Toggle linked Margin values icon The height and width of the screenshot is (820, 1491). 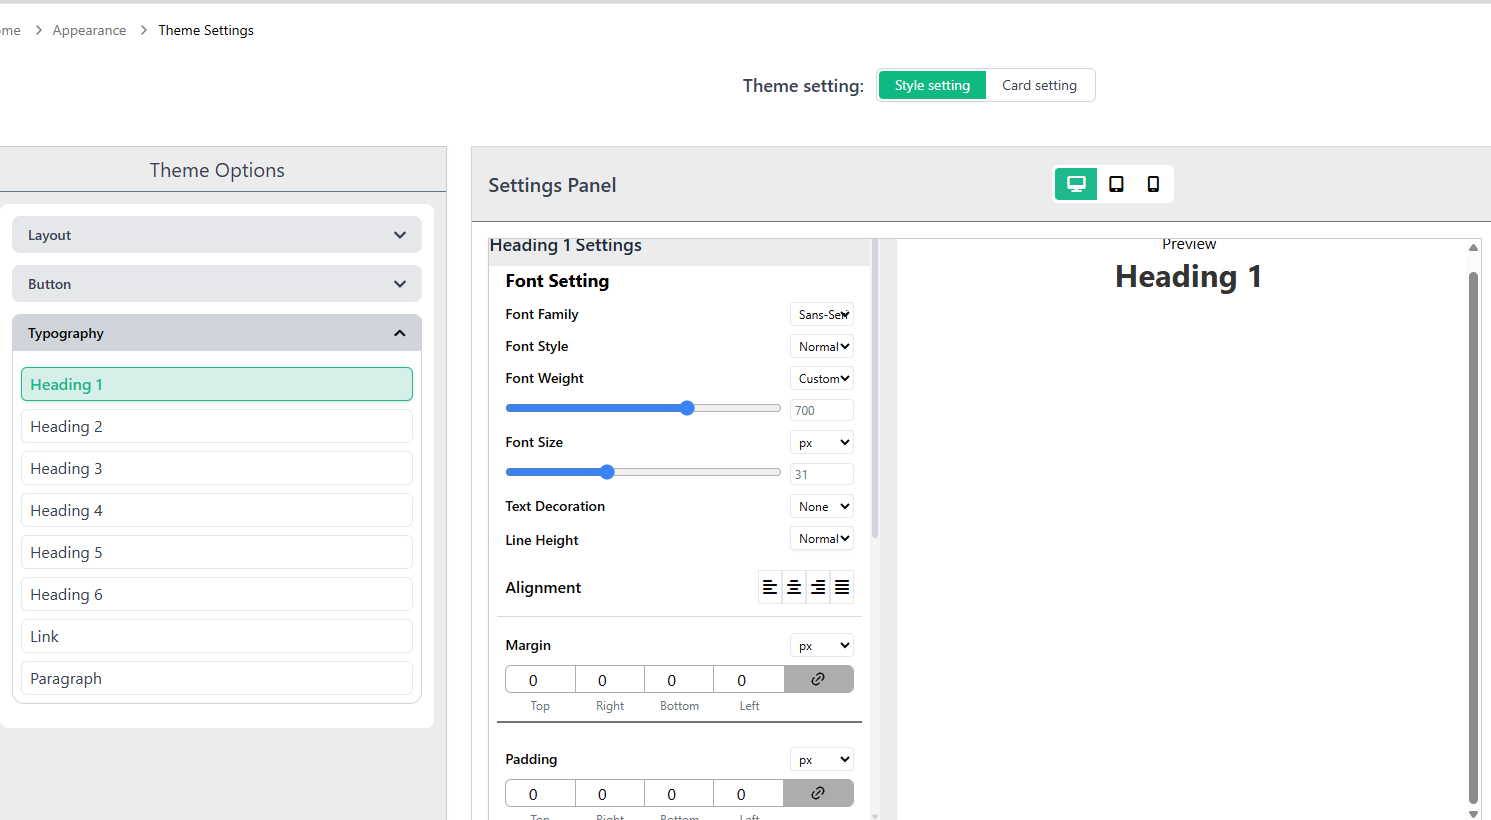click(x=818, y=679)
